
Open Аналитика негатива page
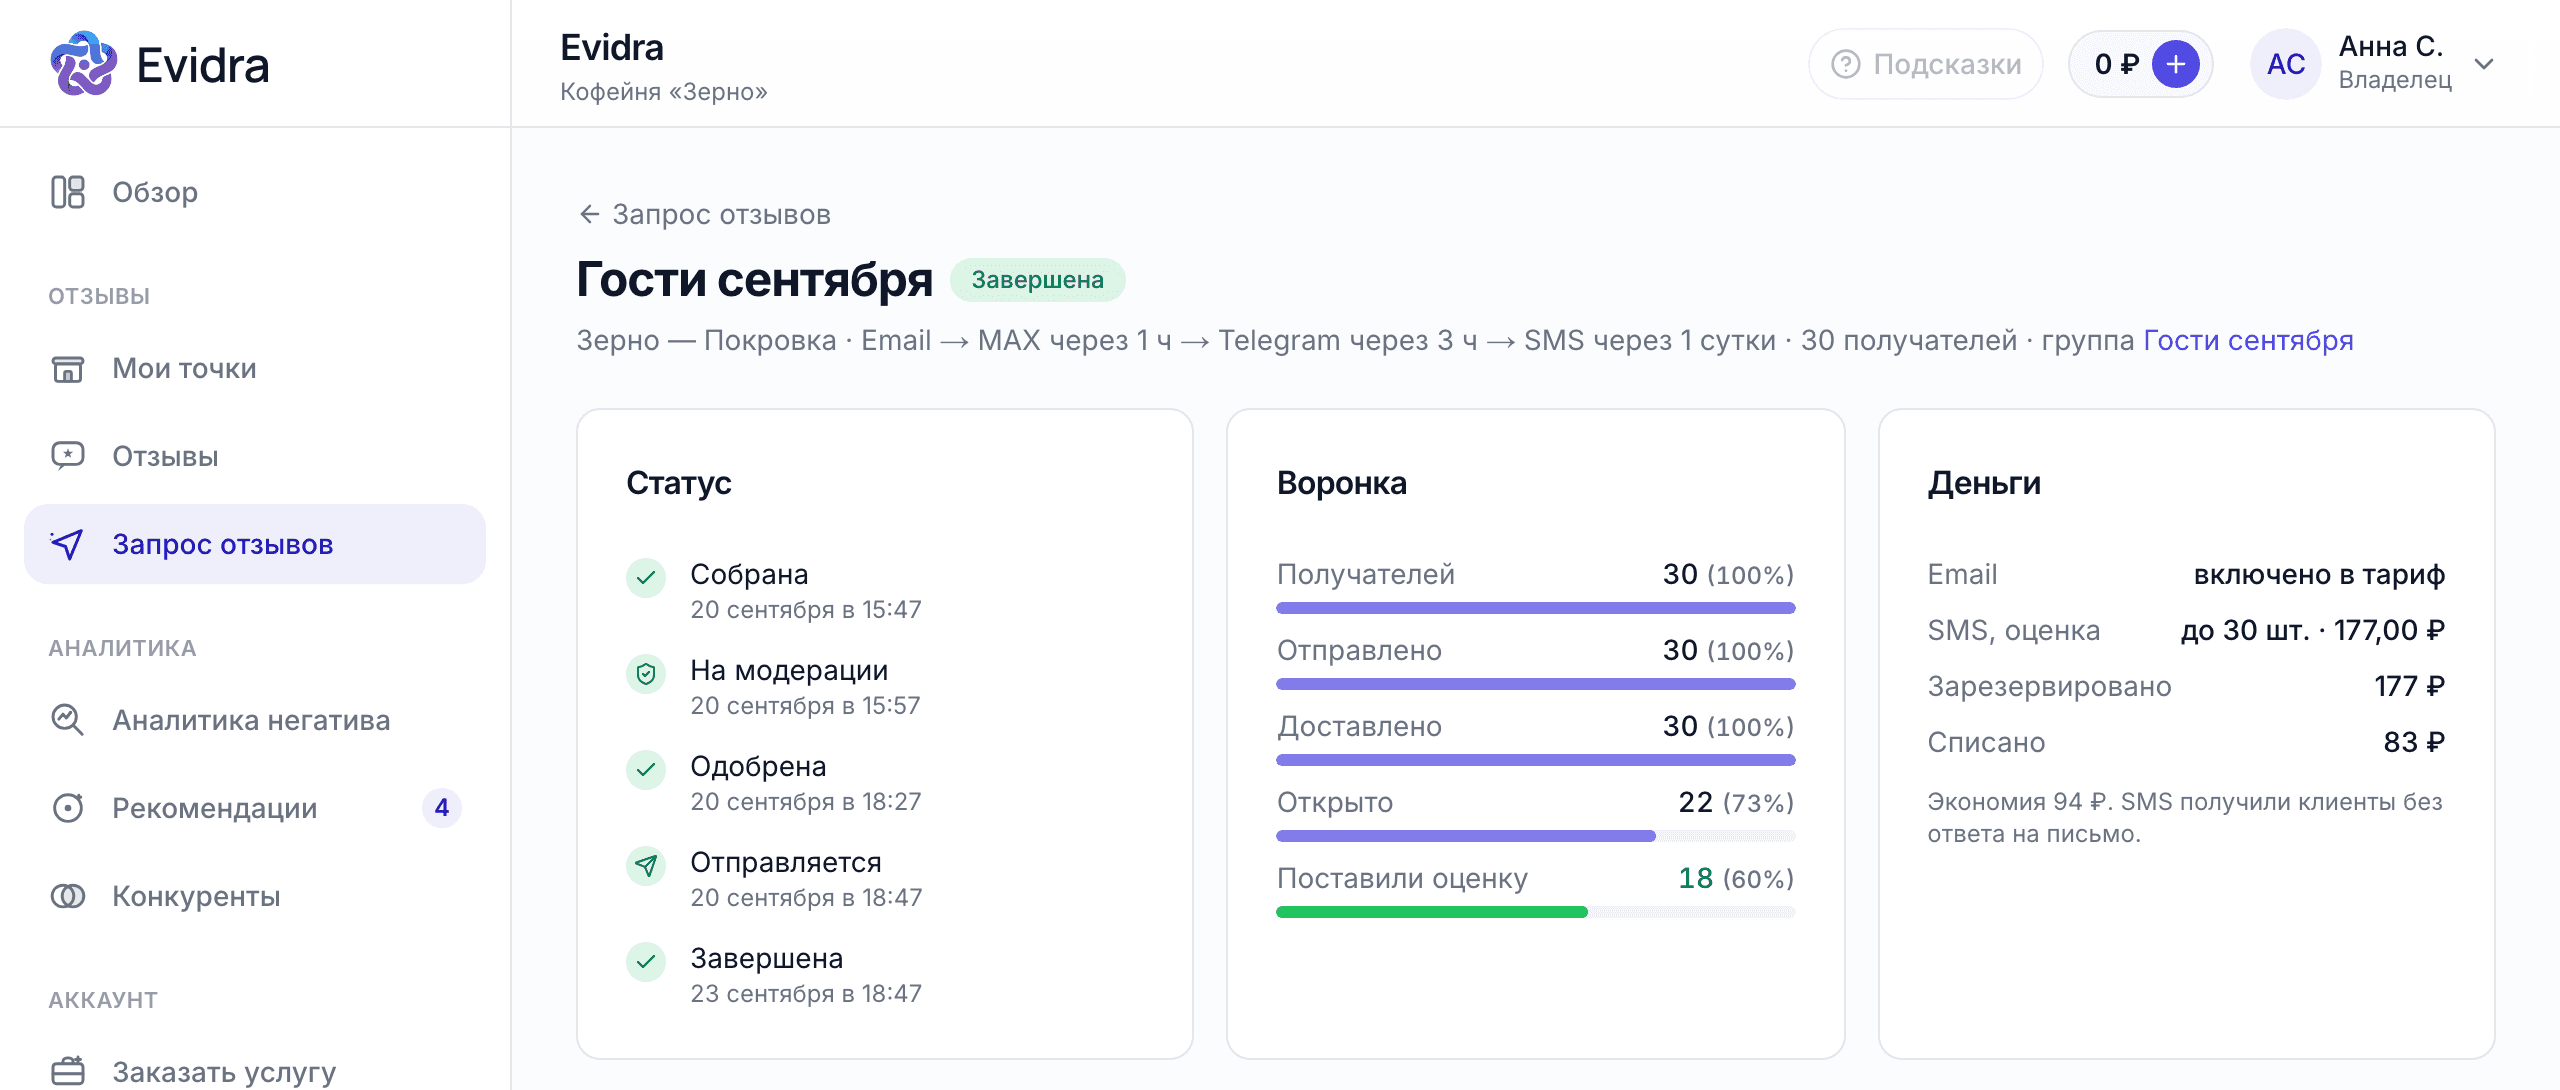pyautogui.click(x=255, y=720)
